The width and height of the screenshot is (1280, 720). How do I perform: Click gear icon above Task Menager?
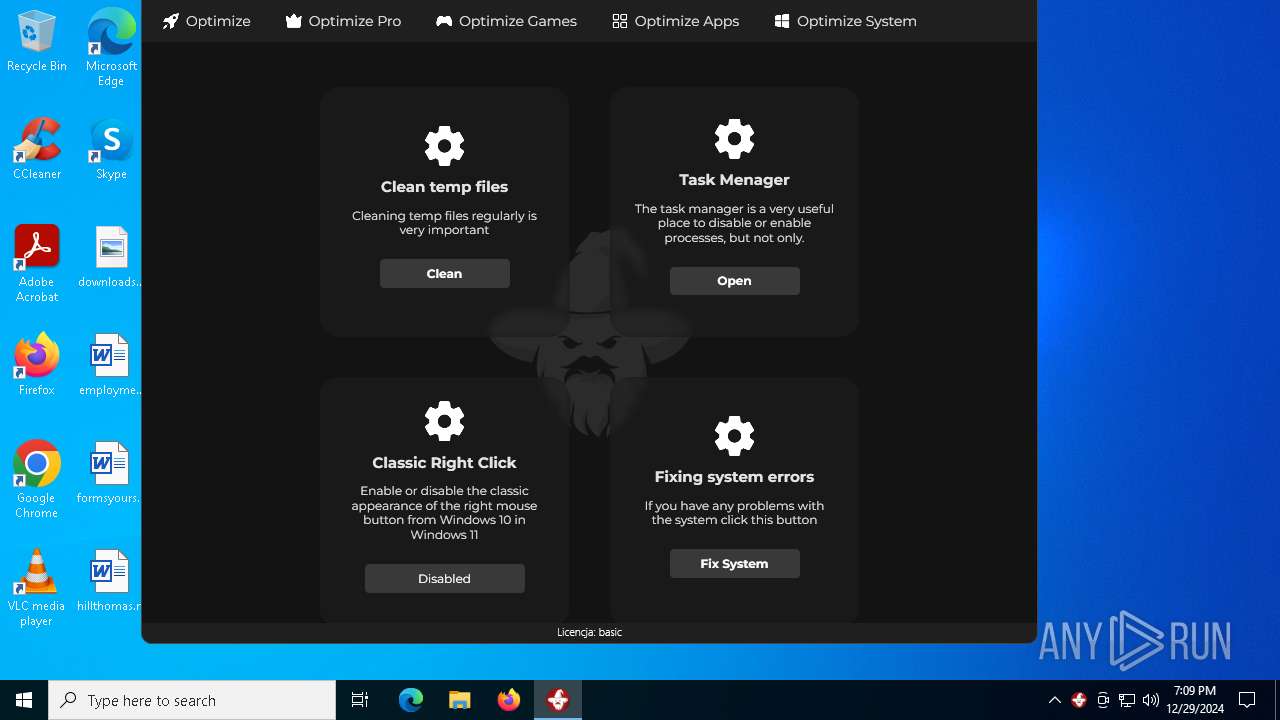735,139
